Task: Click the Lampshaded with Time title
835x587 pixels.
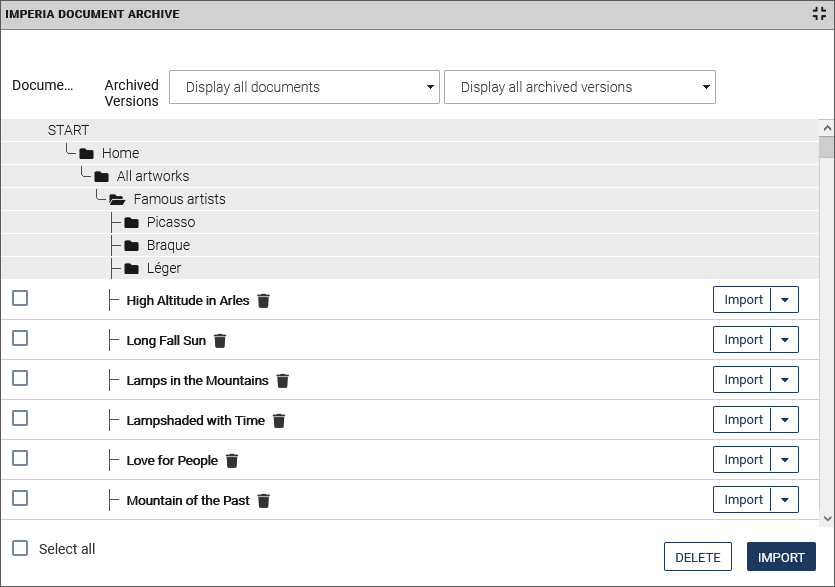Action: [x=195, y=420]
